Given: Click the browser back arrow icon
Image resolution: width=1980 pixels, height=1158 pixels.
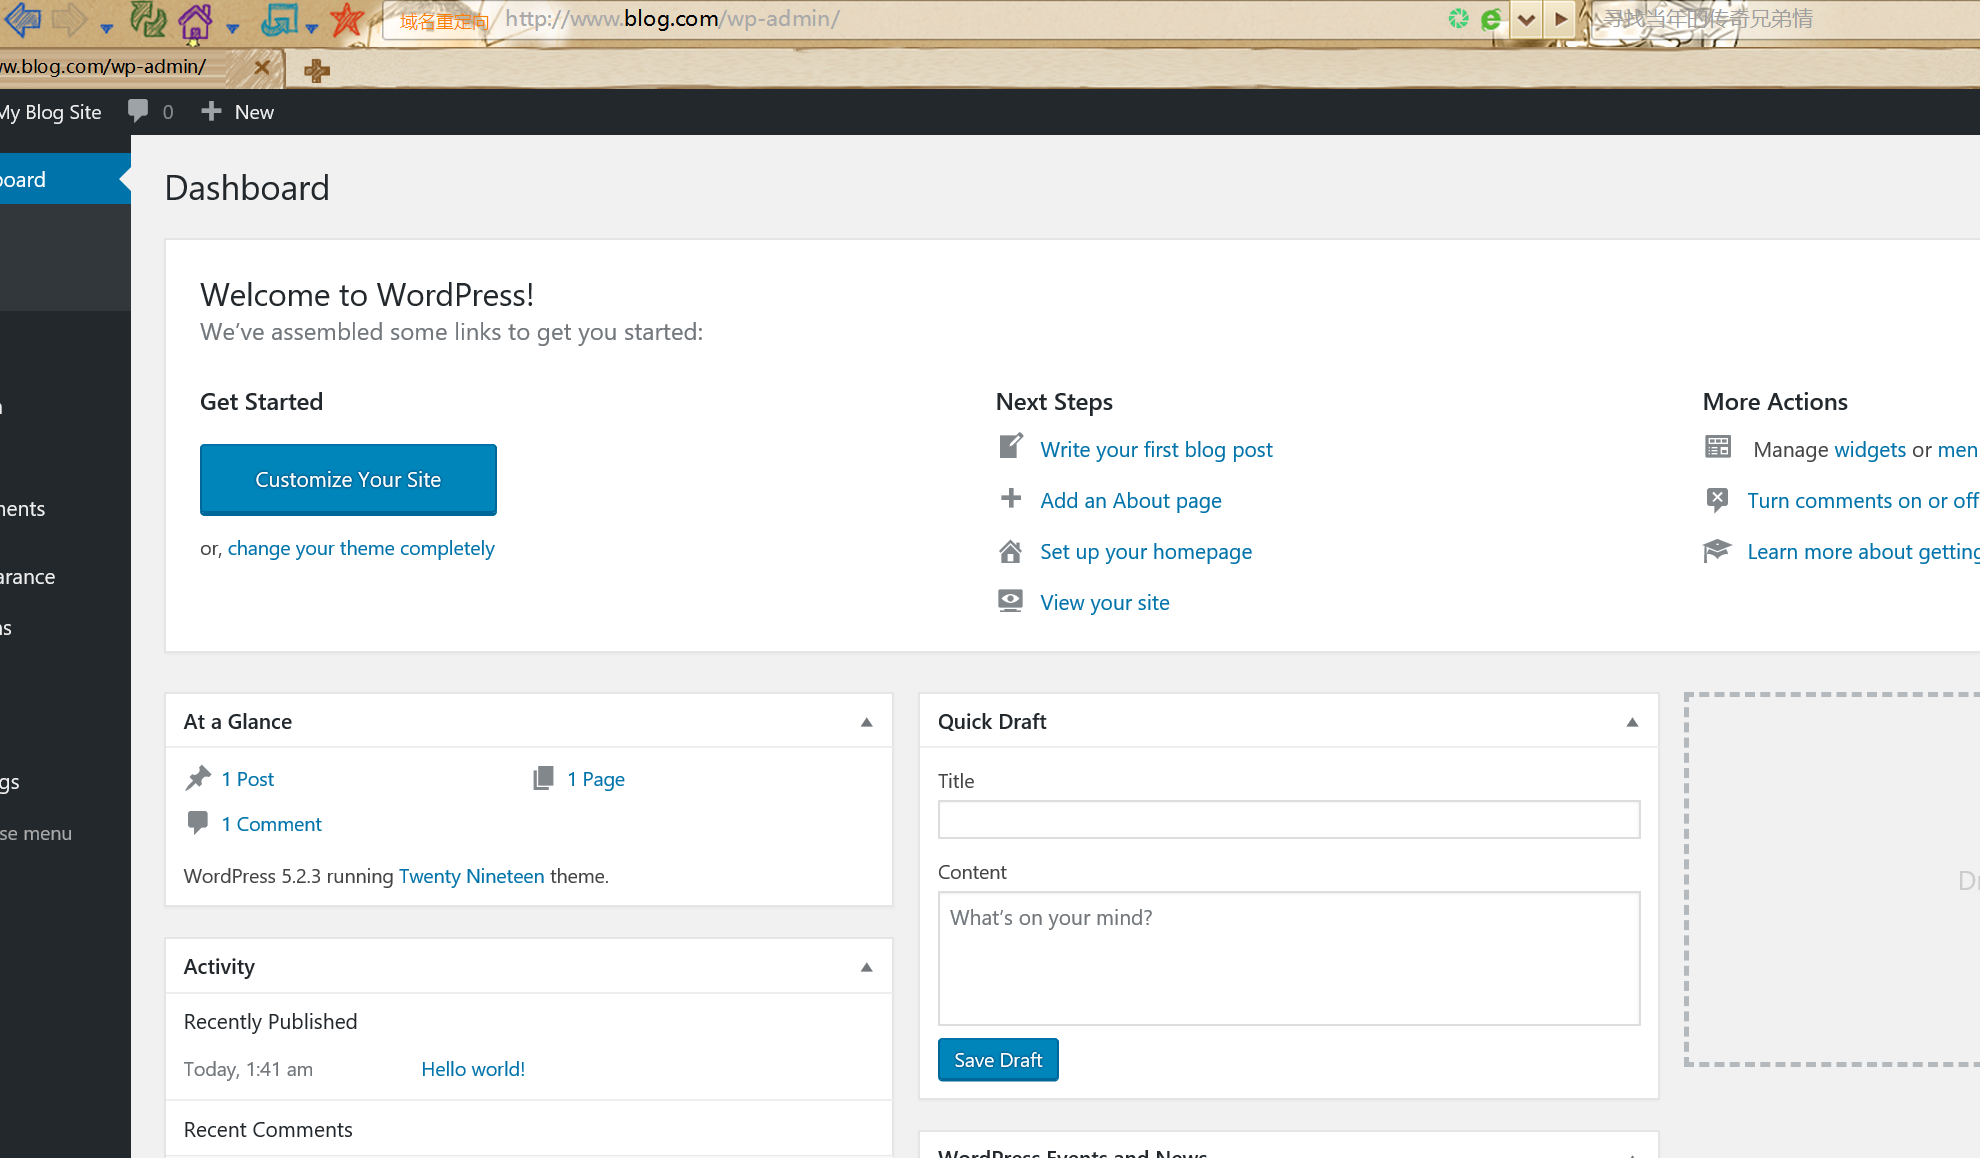Looking at the screenshot, I should [x=22, y=18].
